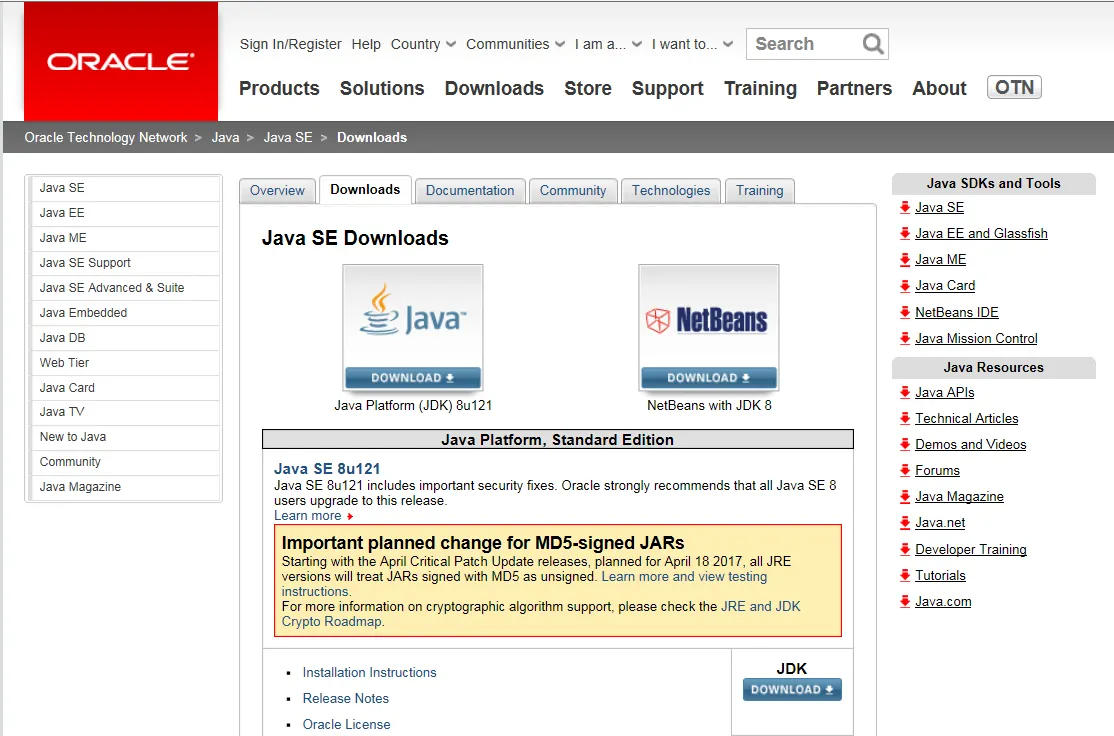Click the red arrow icon beside Java.com
The width and height of the screenshot is (1114, 736).
tap(904, 602)
